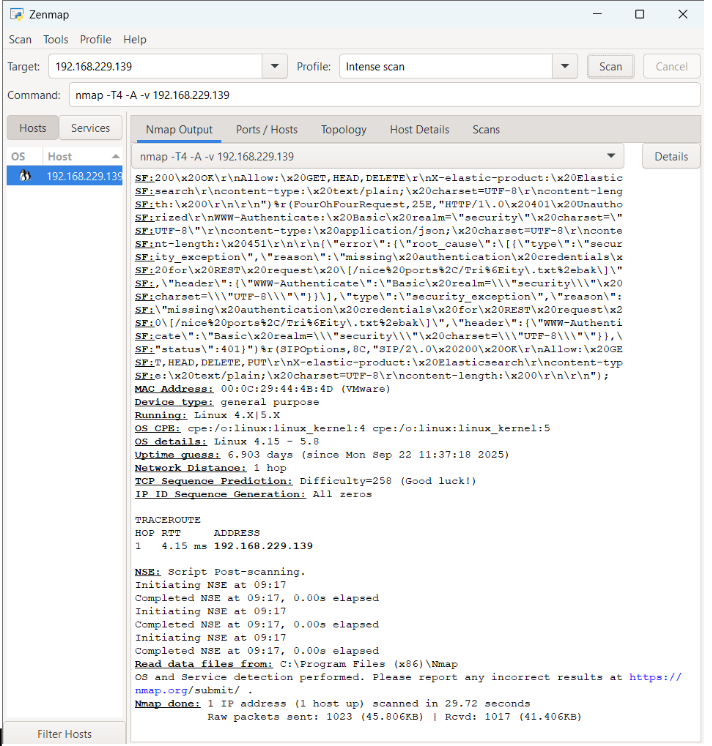
Task: Select the Nmap Output tab
Action: pos(179,129)
